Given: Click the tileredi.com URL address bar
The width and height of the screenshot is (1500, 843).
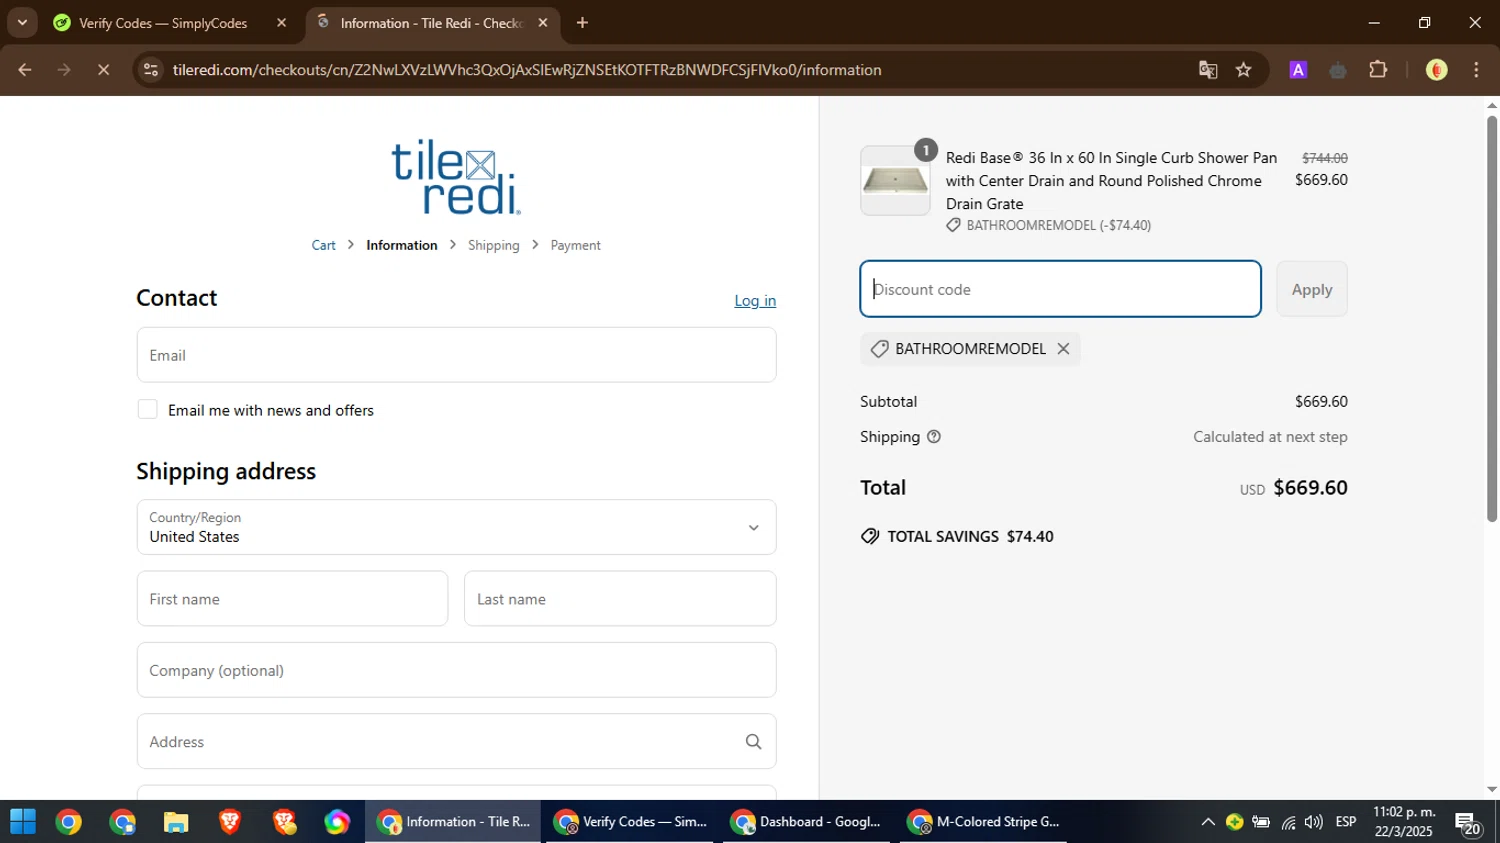Looking at the screenshot, I should point(527,70).
